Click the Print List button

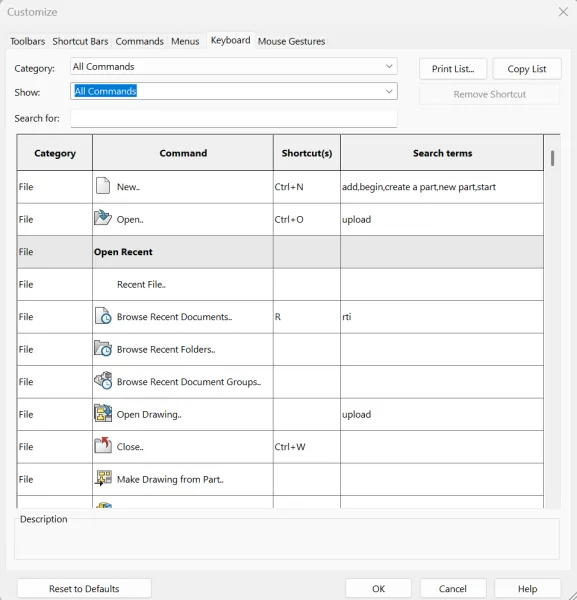point(453,69)
